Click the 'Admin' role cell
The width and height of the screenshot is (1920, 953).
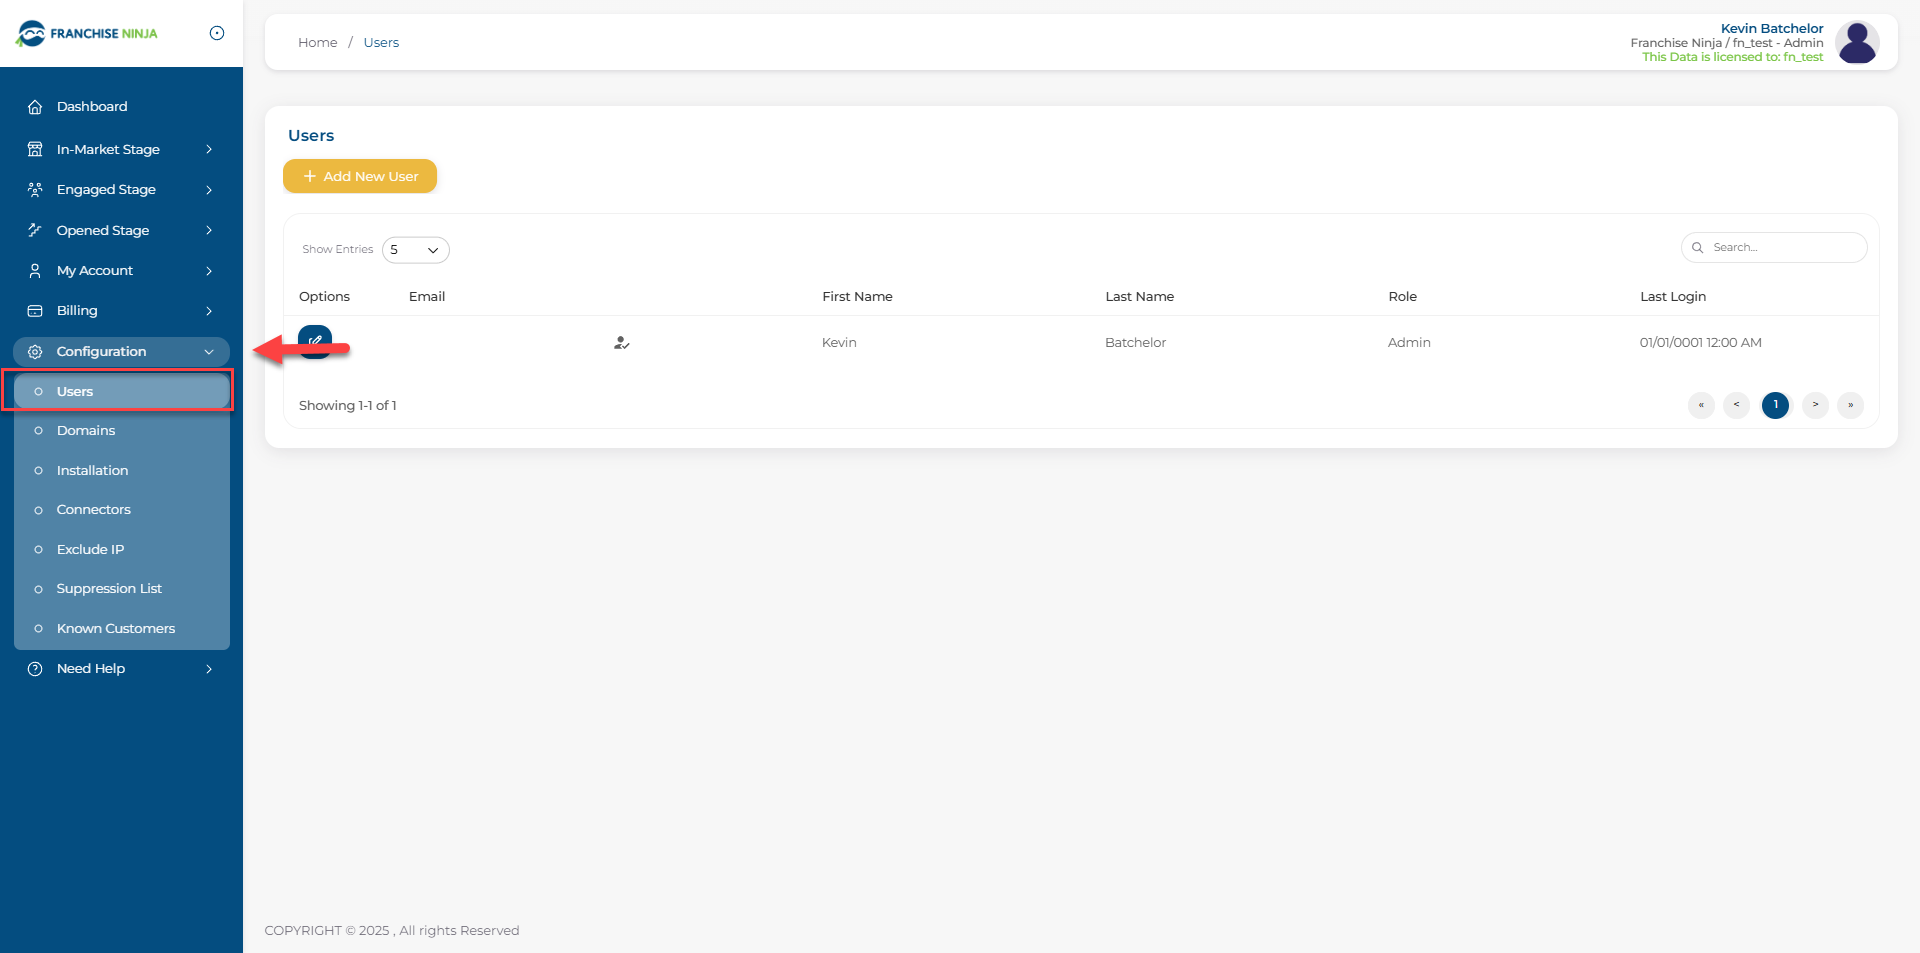click(1409, 343)
